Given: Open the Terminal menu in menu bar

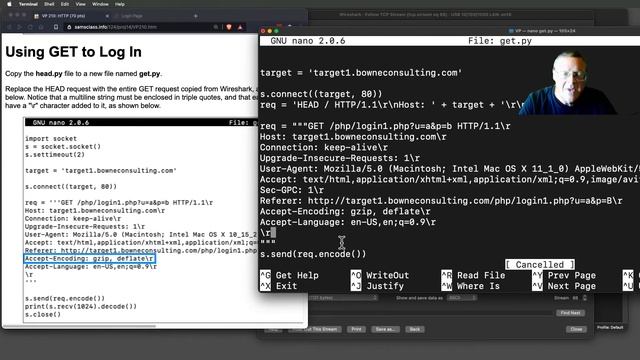Looking at the screenshot, I should tap(28, 4).
